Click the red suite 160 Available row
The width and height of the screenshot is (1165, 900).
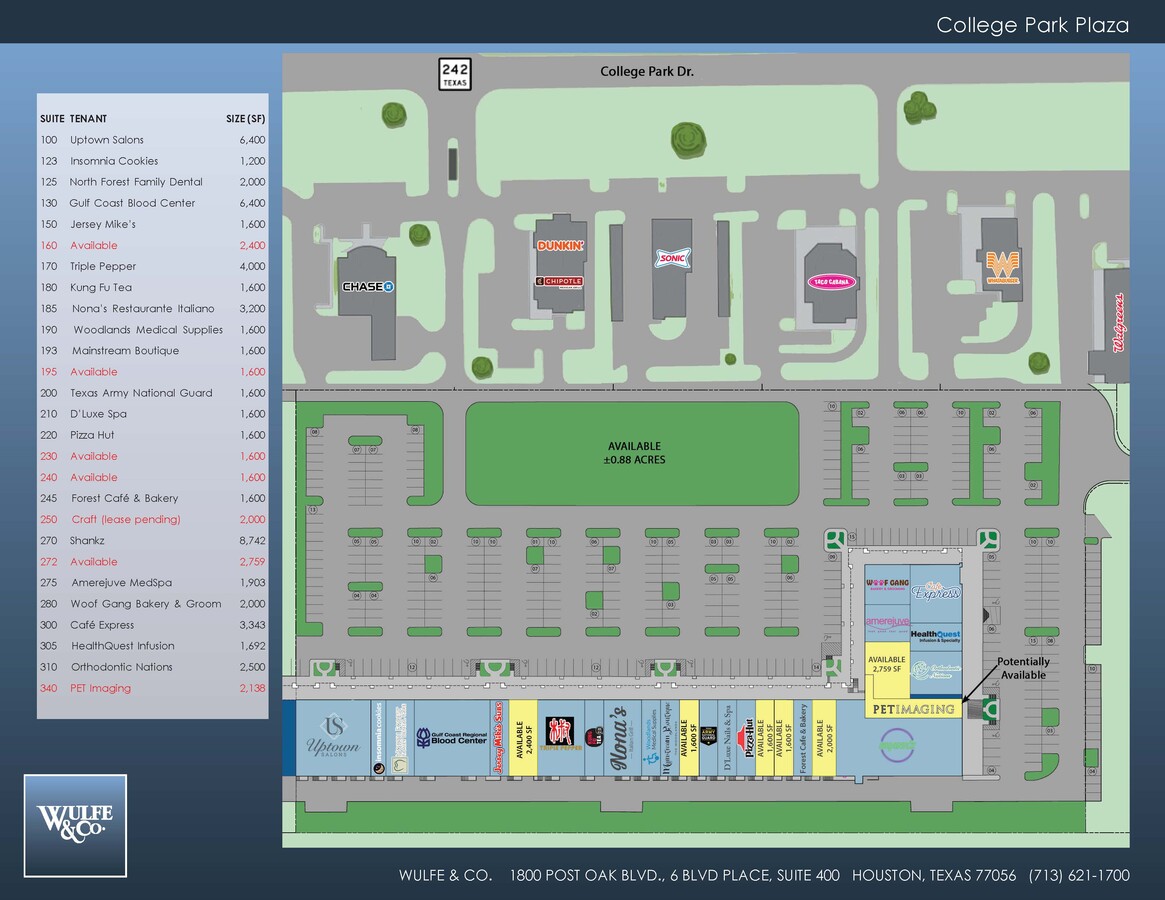point(152,245)
